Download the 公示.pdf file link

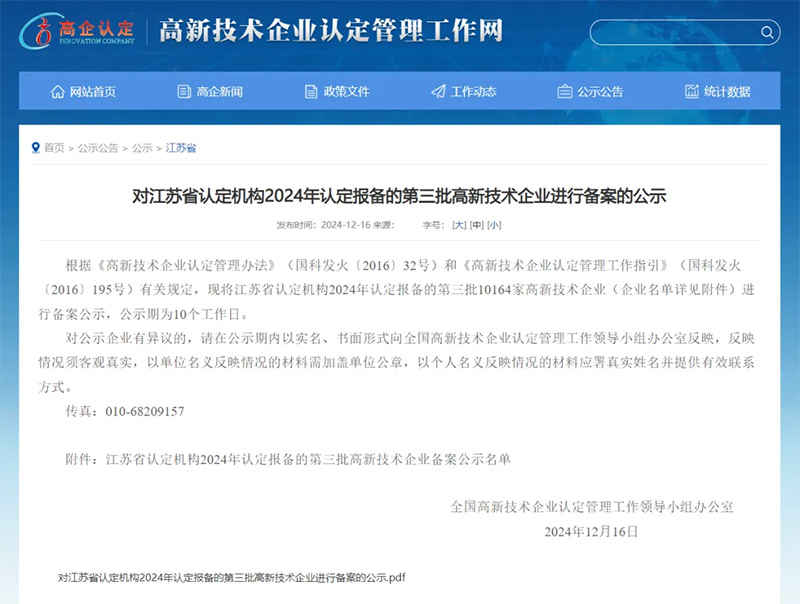pyautogui.click(x=232, y=577)
